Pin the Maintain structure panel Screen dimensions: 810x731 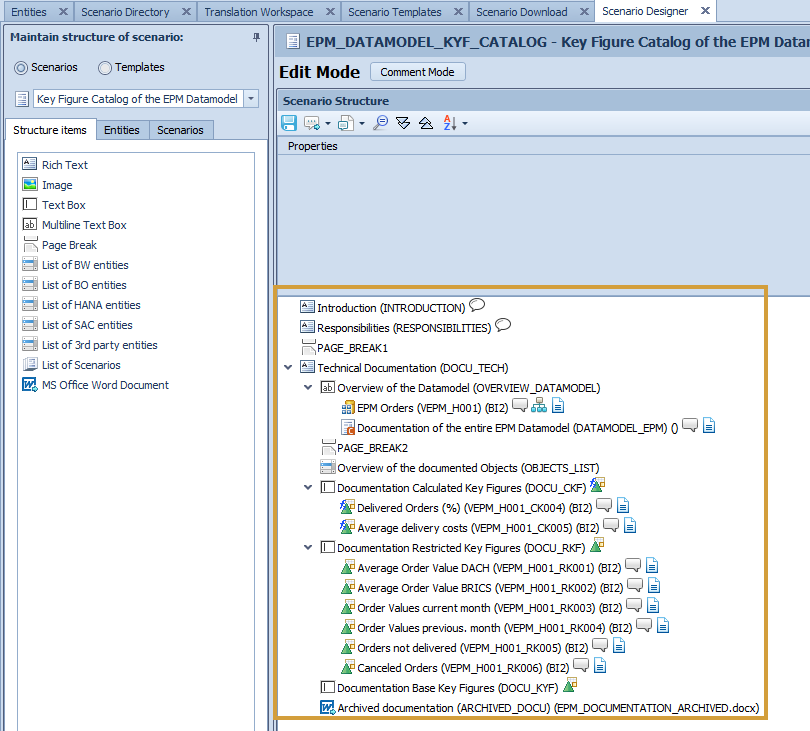click(x=256, y=38)
